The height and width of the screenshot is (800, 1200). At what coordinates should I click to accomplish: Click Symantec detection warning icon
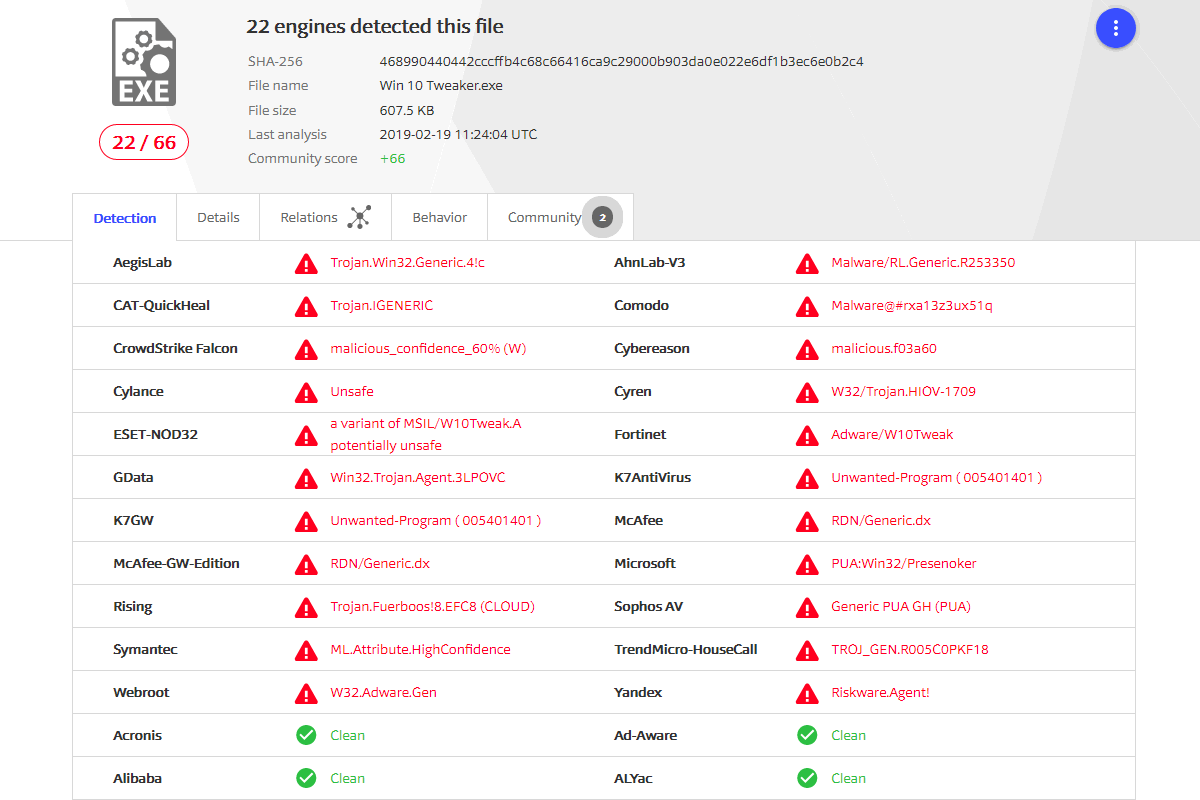306,650
